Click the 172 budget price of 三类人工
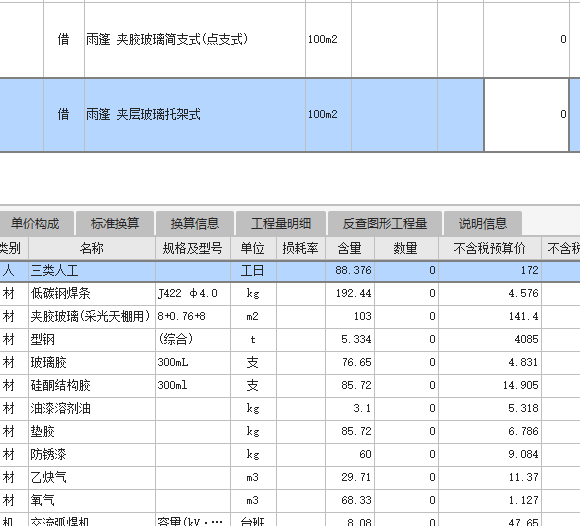The height and width of the screenshot is (526, 580). pos(529,270)
